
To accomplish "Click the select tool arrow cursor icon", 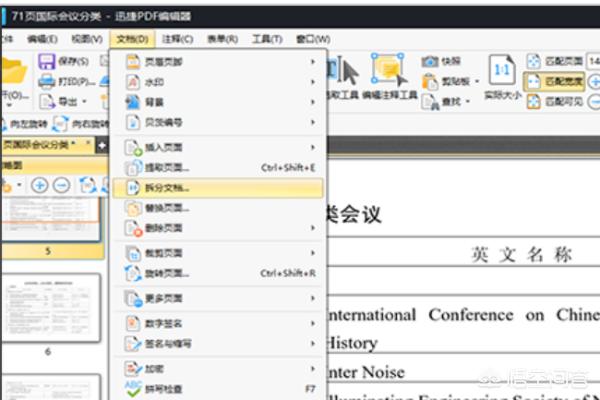I will [x=350, y=73].
